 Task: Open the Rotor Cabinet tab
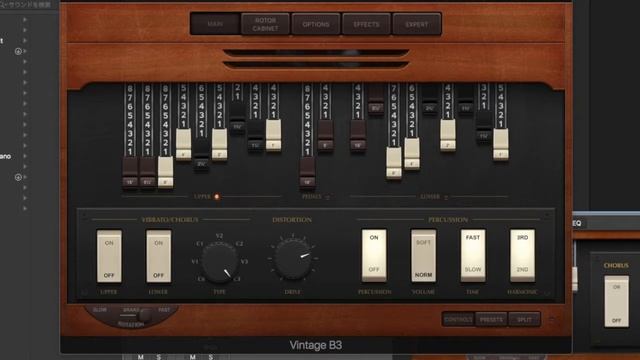[x=265, y=24]
